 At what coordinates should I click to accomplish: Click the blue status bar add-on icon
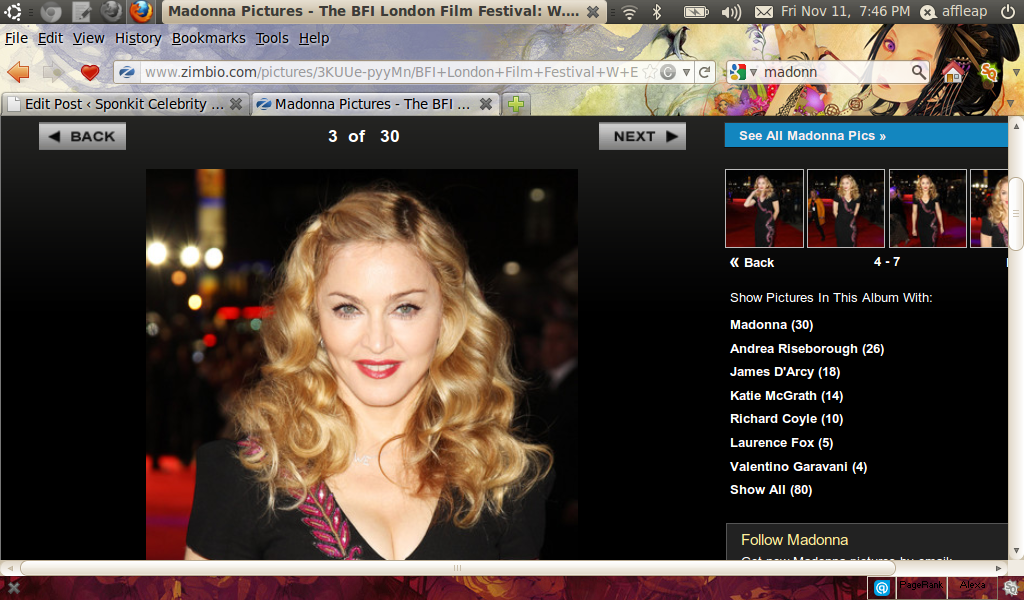coord(882,588)
